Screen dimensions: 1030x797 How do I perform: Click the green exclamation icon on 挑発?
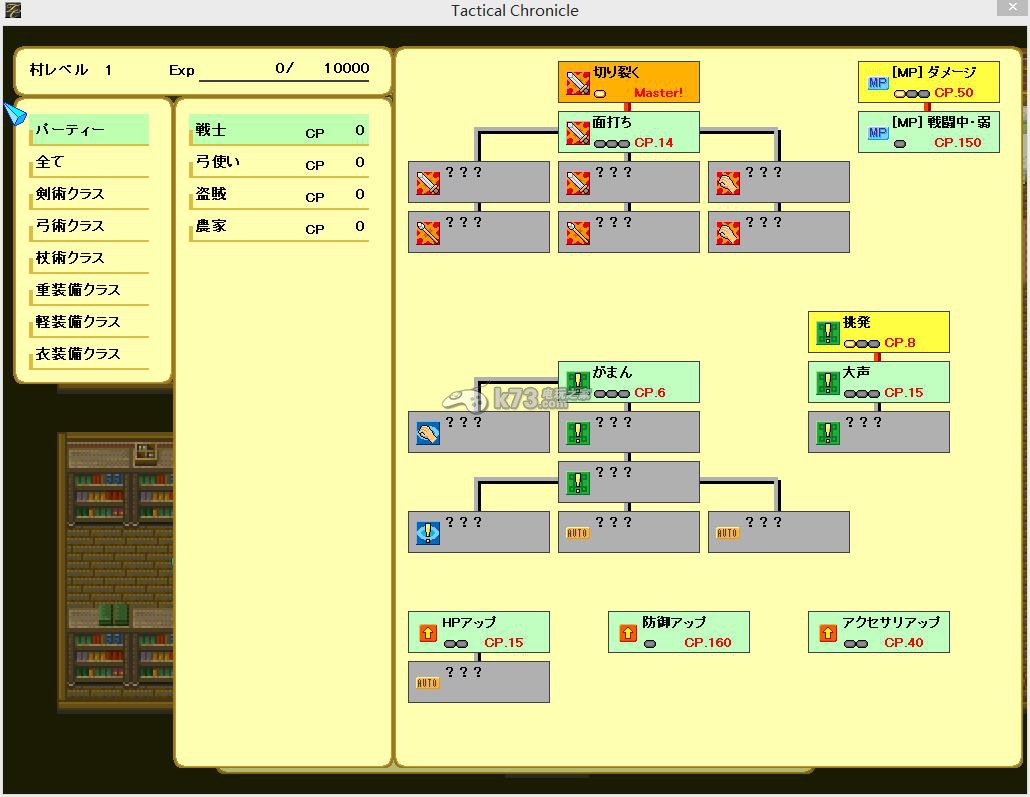[827, 332]
